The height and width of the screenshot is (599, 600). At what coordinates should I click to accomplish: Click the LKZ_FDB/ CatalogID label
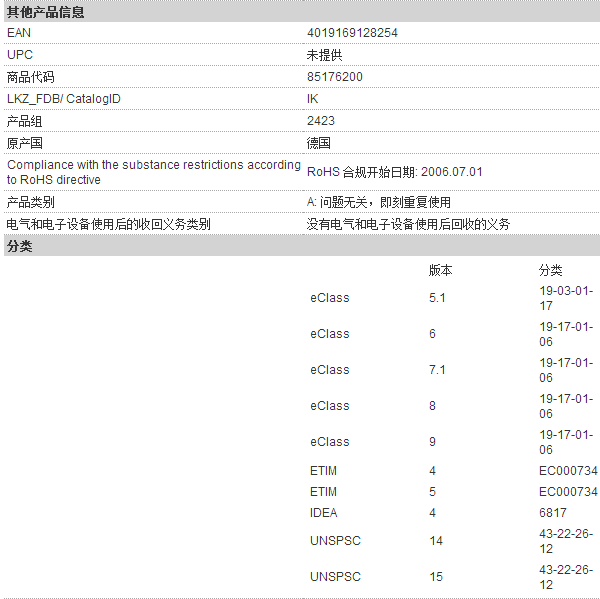coord(64,99)
